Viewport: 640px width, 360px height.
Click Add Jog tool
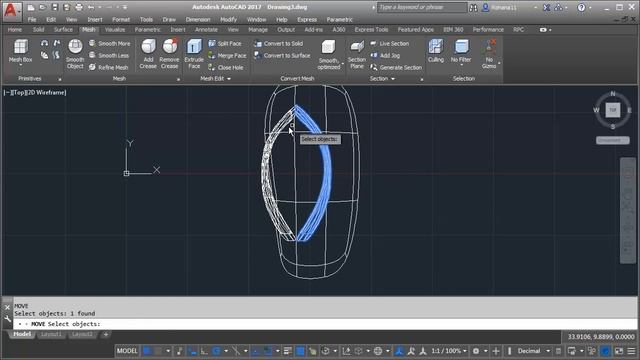pyautogui.click(x=385, y=55)
